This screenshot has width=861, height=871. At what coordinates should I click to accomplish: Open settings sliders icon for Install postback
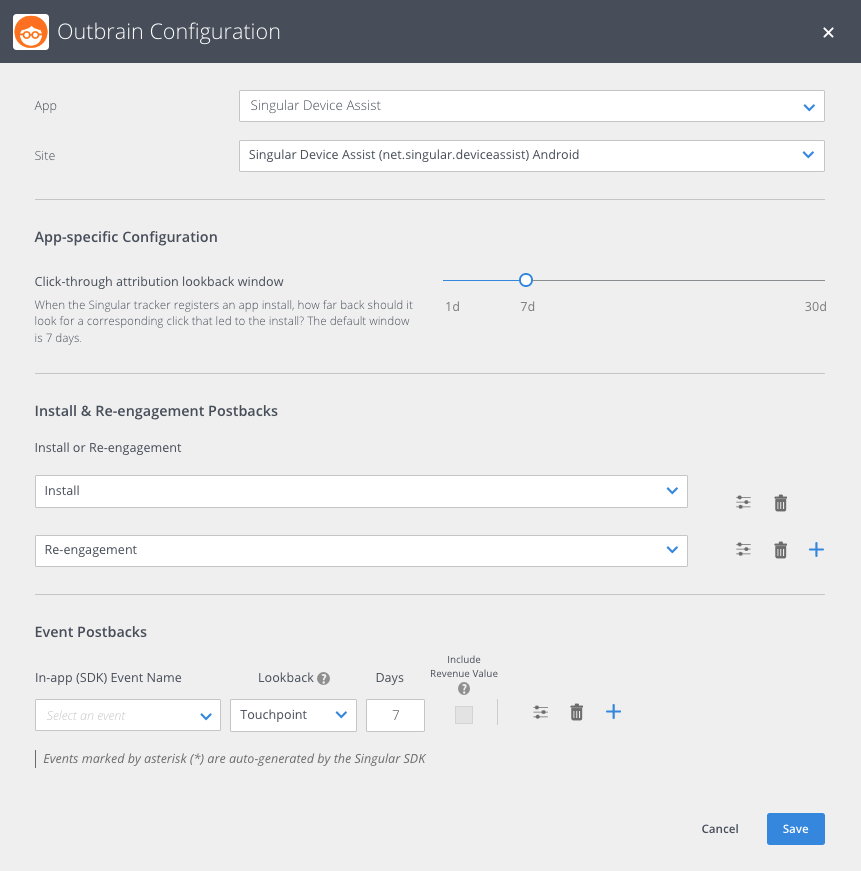click(x=743, y=503)
